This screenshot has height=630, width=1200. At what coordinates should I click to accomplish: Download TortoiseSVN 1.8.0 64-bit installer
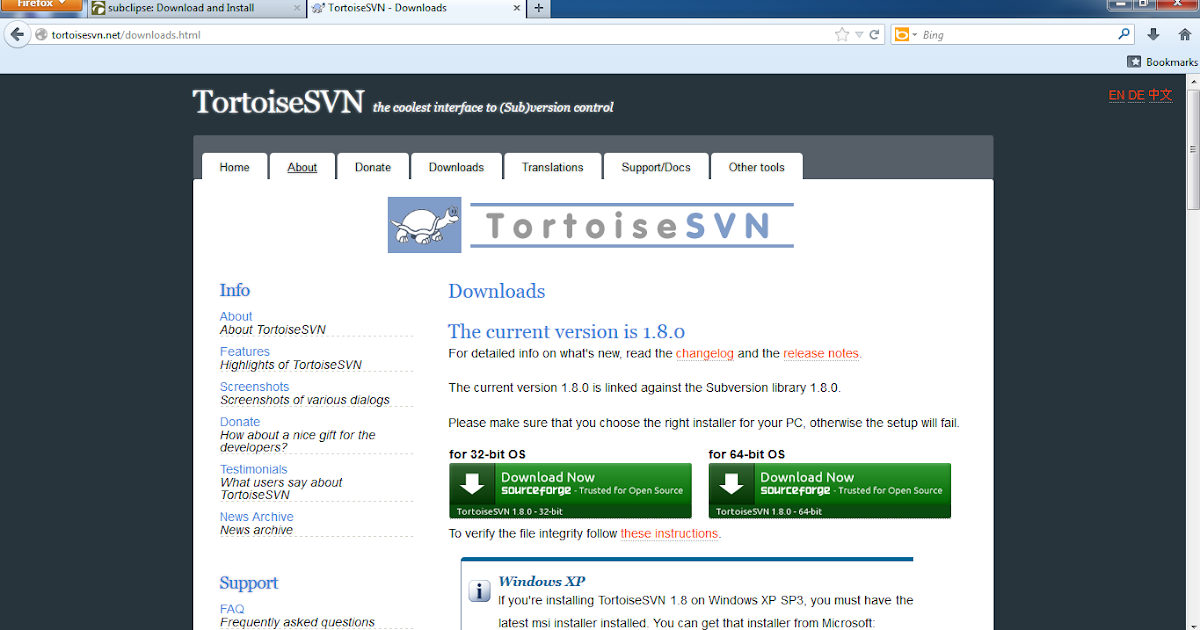click(830, 490)
